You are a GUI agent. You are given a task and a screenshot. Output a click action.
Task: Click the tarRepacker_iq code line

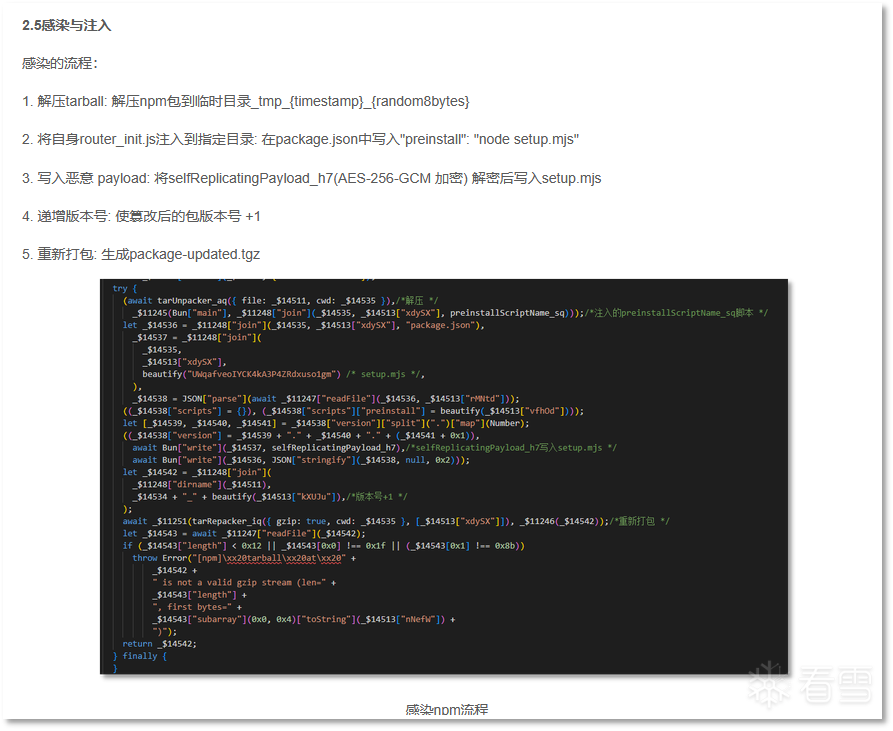click(396, 521)
